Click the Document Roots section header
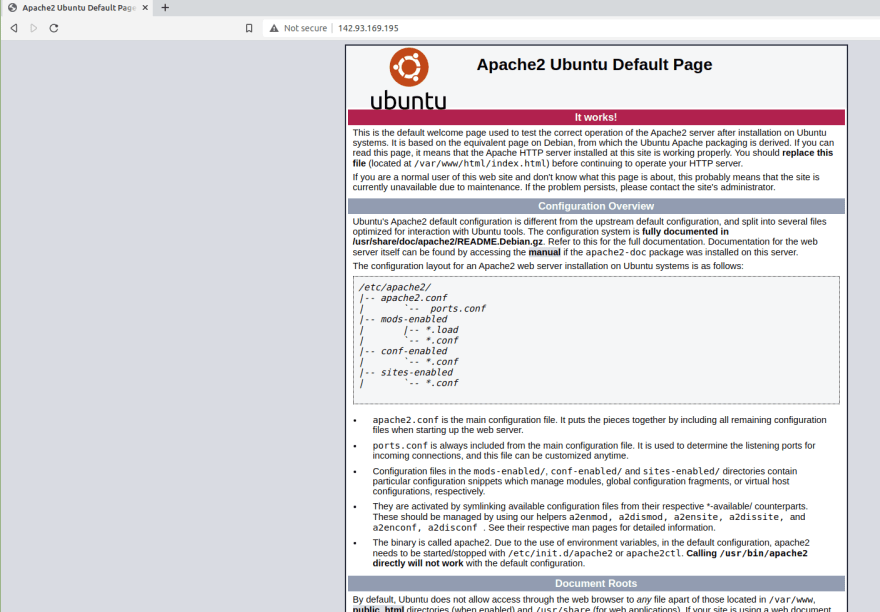The width and height of the screenshot is (880, 612). [x=596, y=583]
